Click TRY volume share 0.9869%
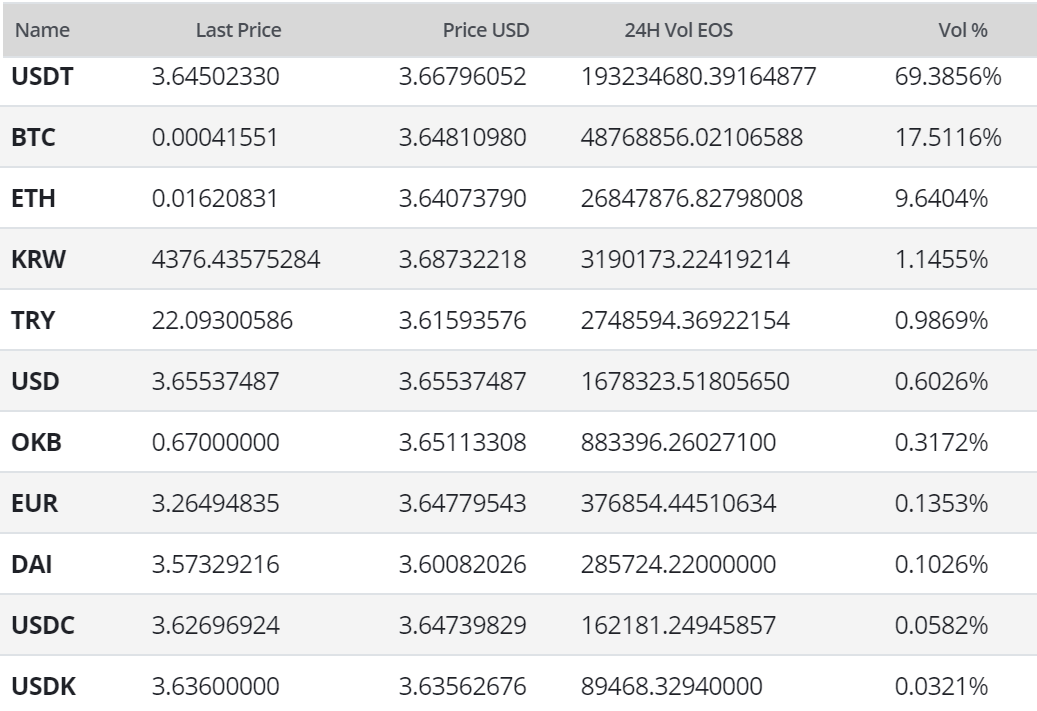The image size is (1037, 711). coord(942,321)
